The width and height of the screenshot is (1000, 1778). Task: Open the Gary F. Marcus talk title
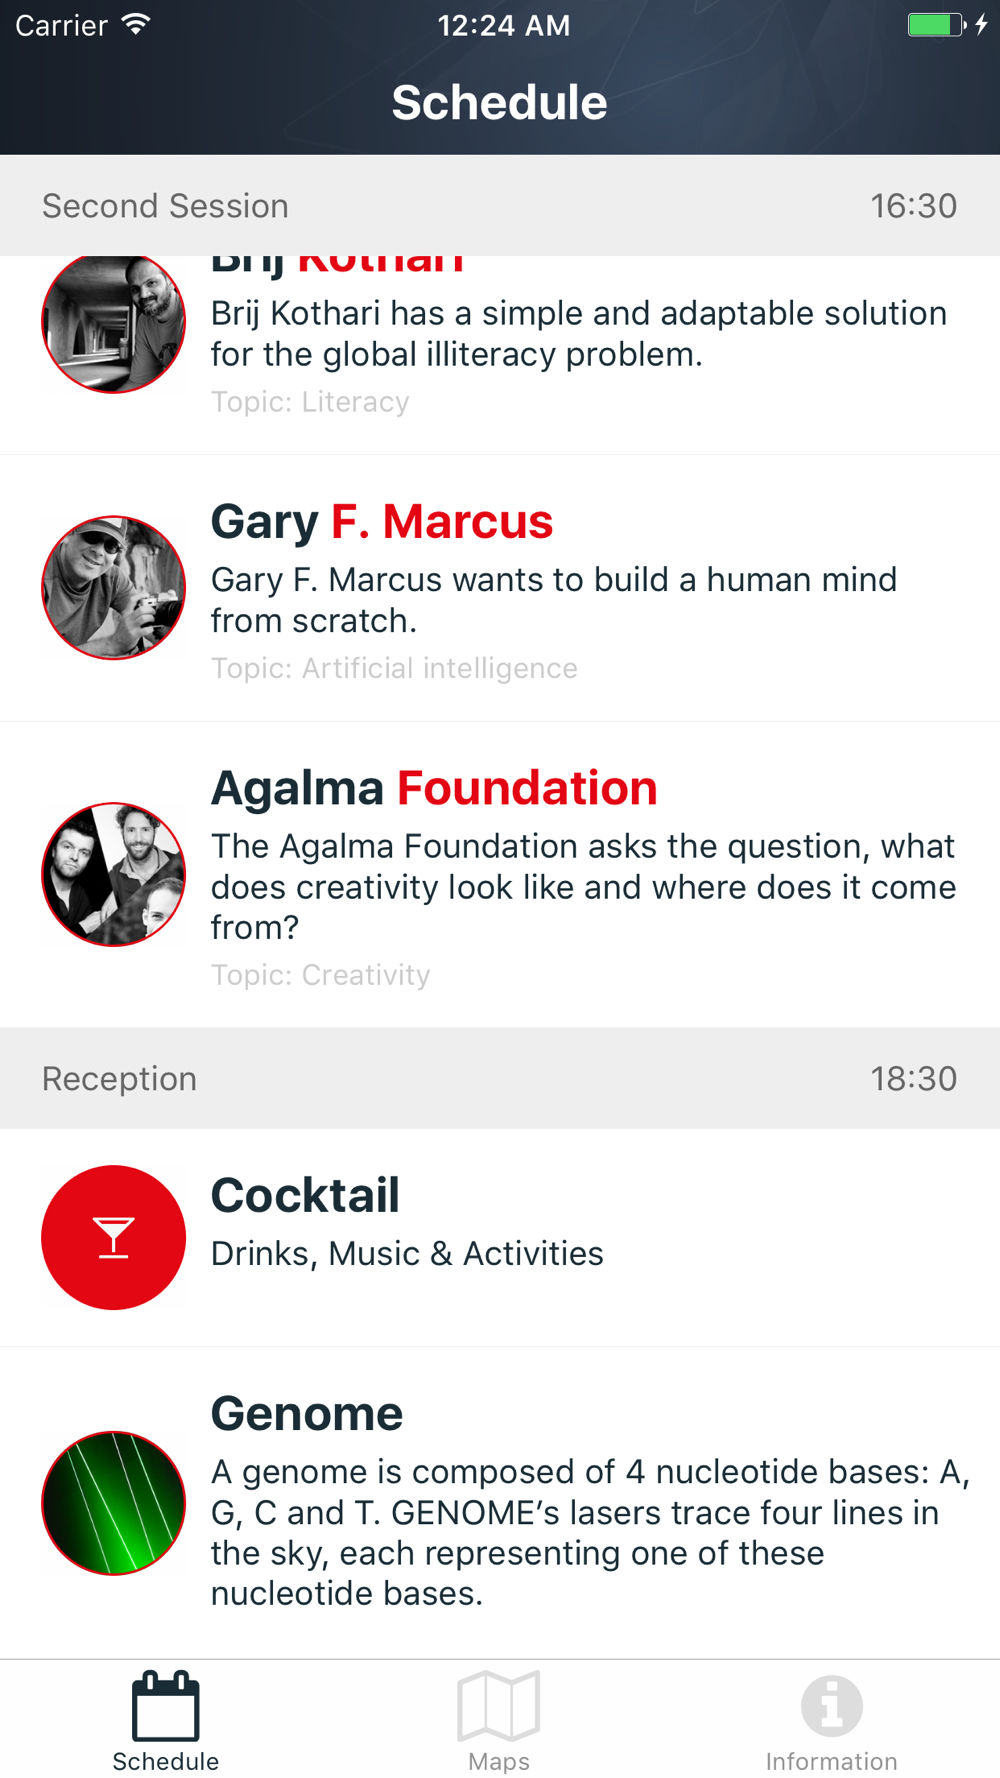click(x=382, y=521)
